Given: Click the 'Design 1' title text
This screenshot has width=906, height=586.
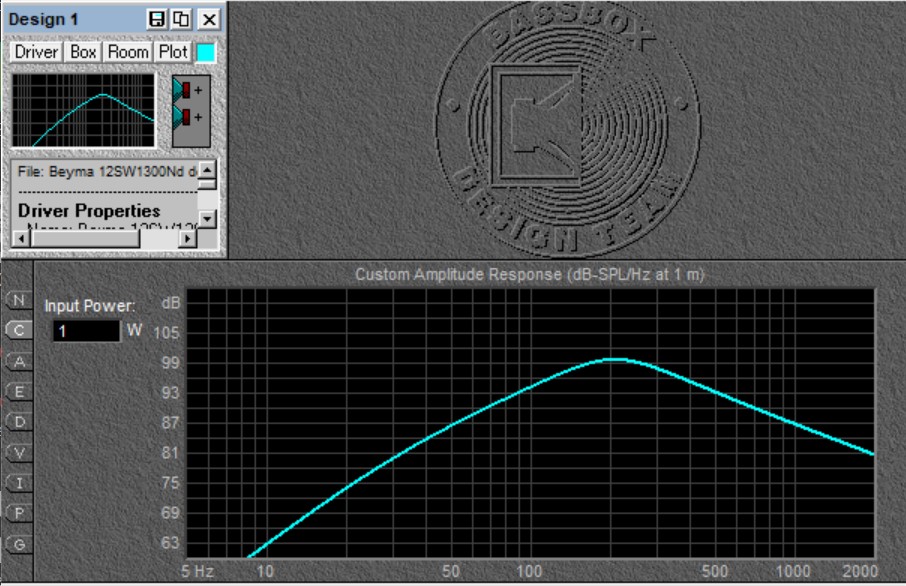Looking at the screenshot, I should (43, 19).
